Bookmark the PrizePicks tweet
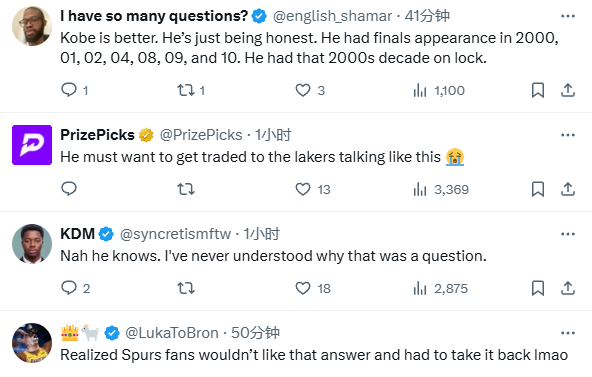Screen dimensions: 592x377 point(538,189)
